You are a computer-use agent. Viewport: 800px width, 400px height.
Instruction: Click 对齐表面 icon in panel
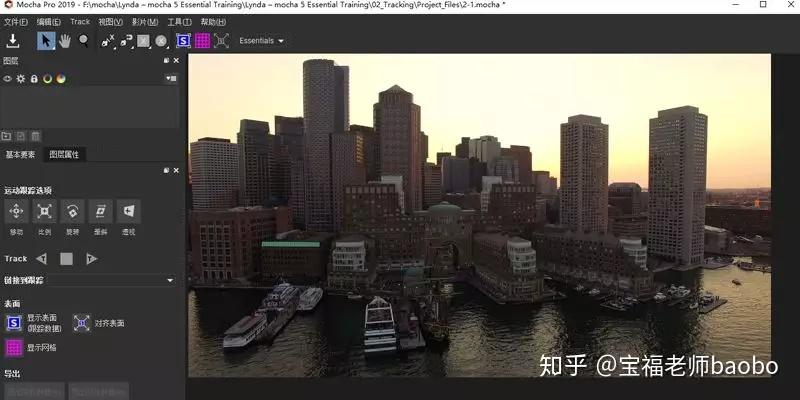pos(82,323)
